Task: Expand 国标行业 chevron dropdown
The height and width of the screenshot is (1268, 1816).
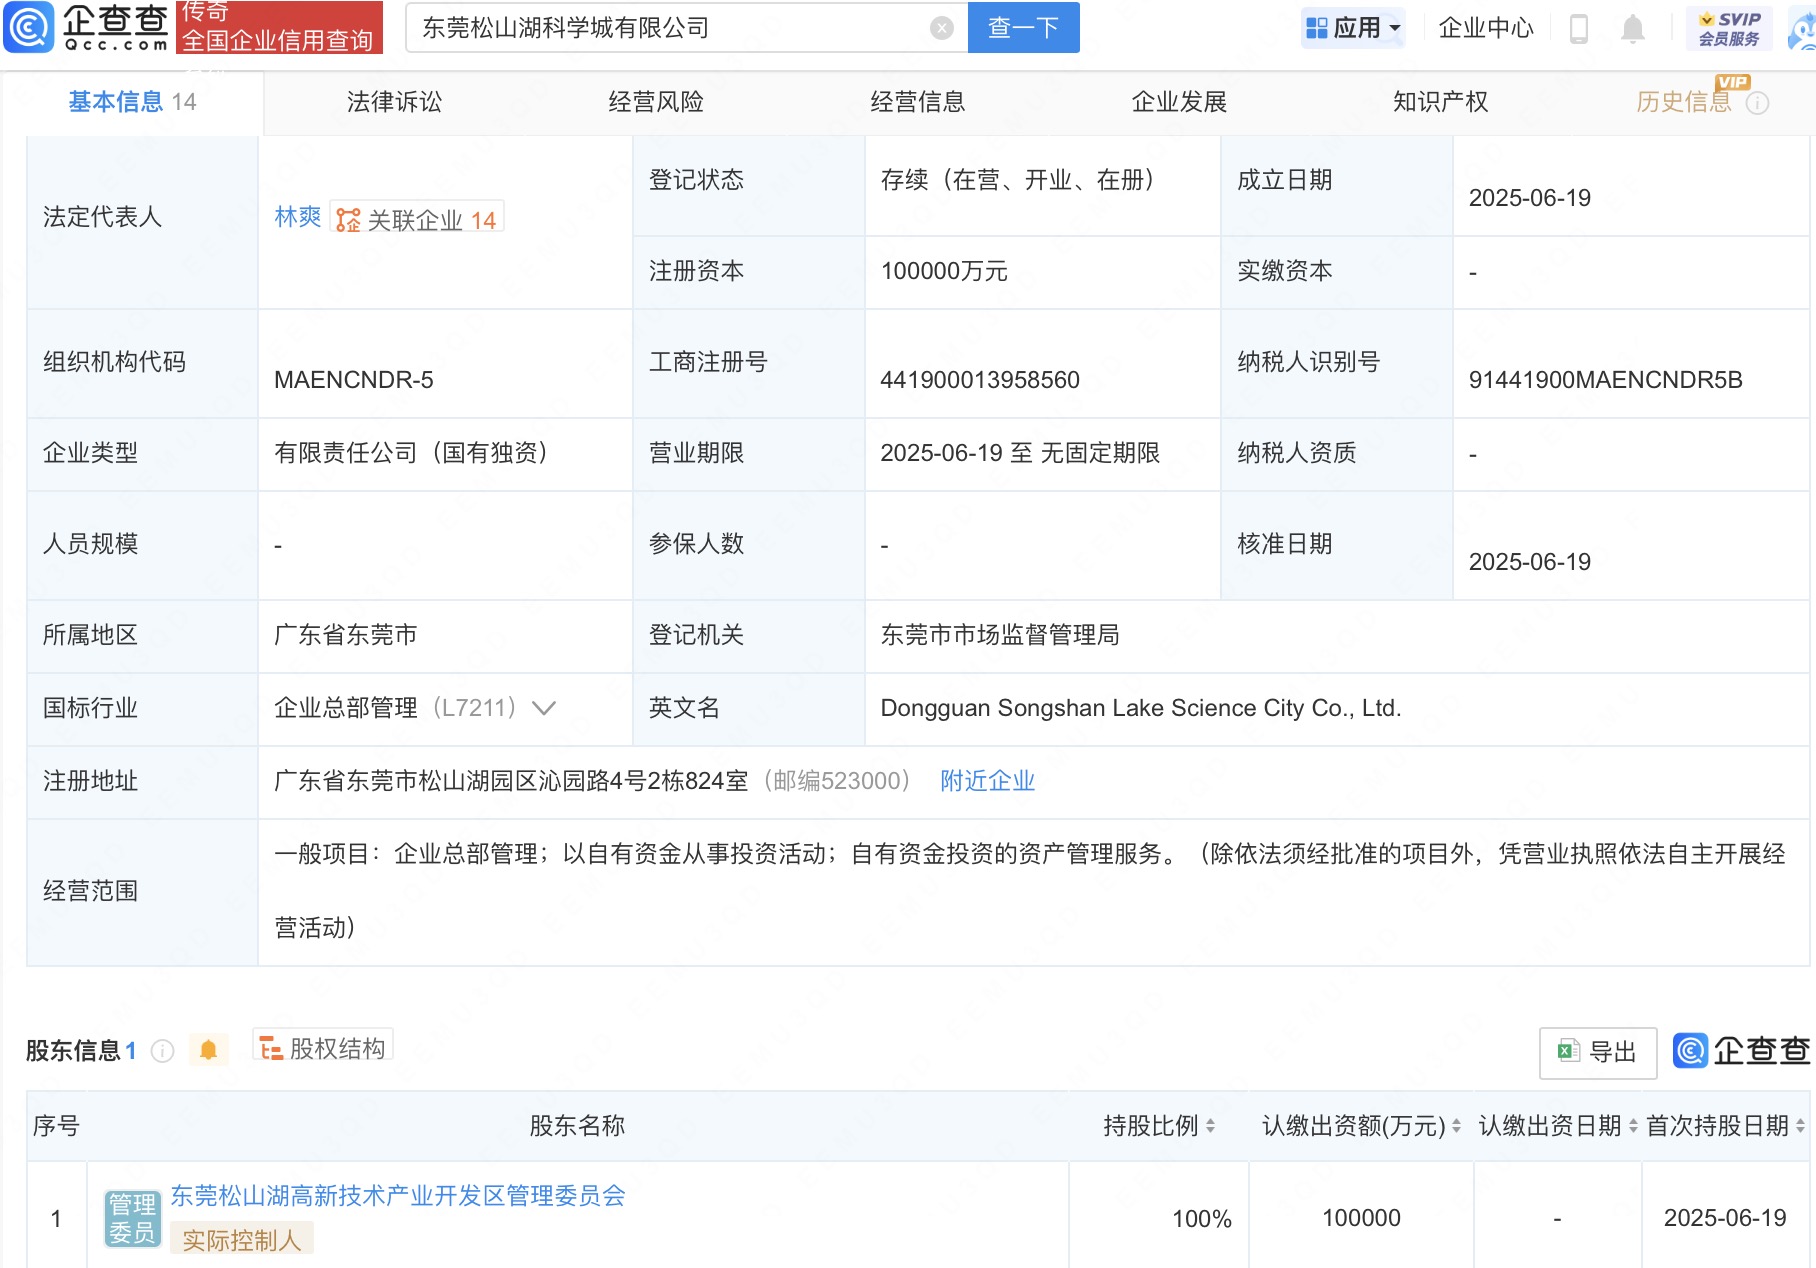Action: pyautogui.click(x=544, y=708)
